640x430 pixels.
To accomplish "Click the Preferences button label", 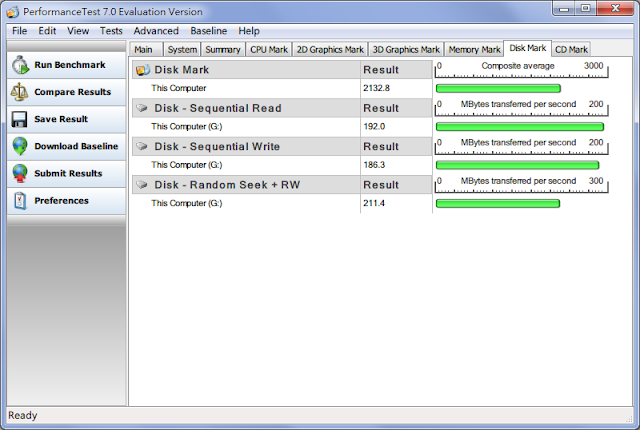I will click(62, 201).
